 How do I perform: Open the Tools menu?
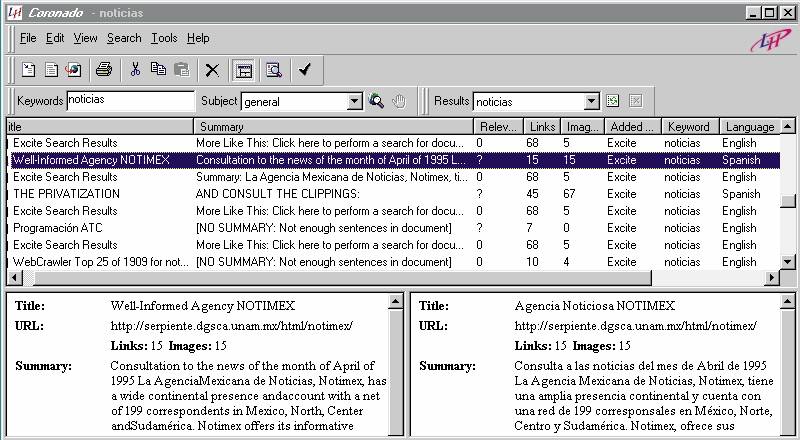point(164,38)
